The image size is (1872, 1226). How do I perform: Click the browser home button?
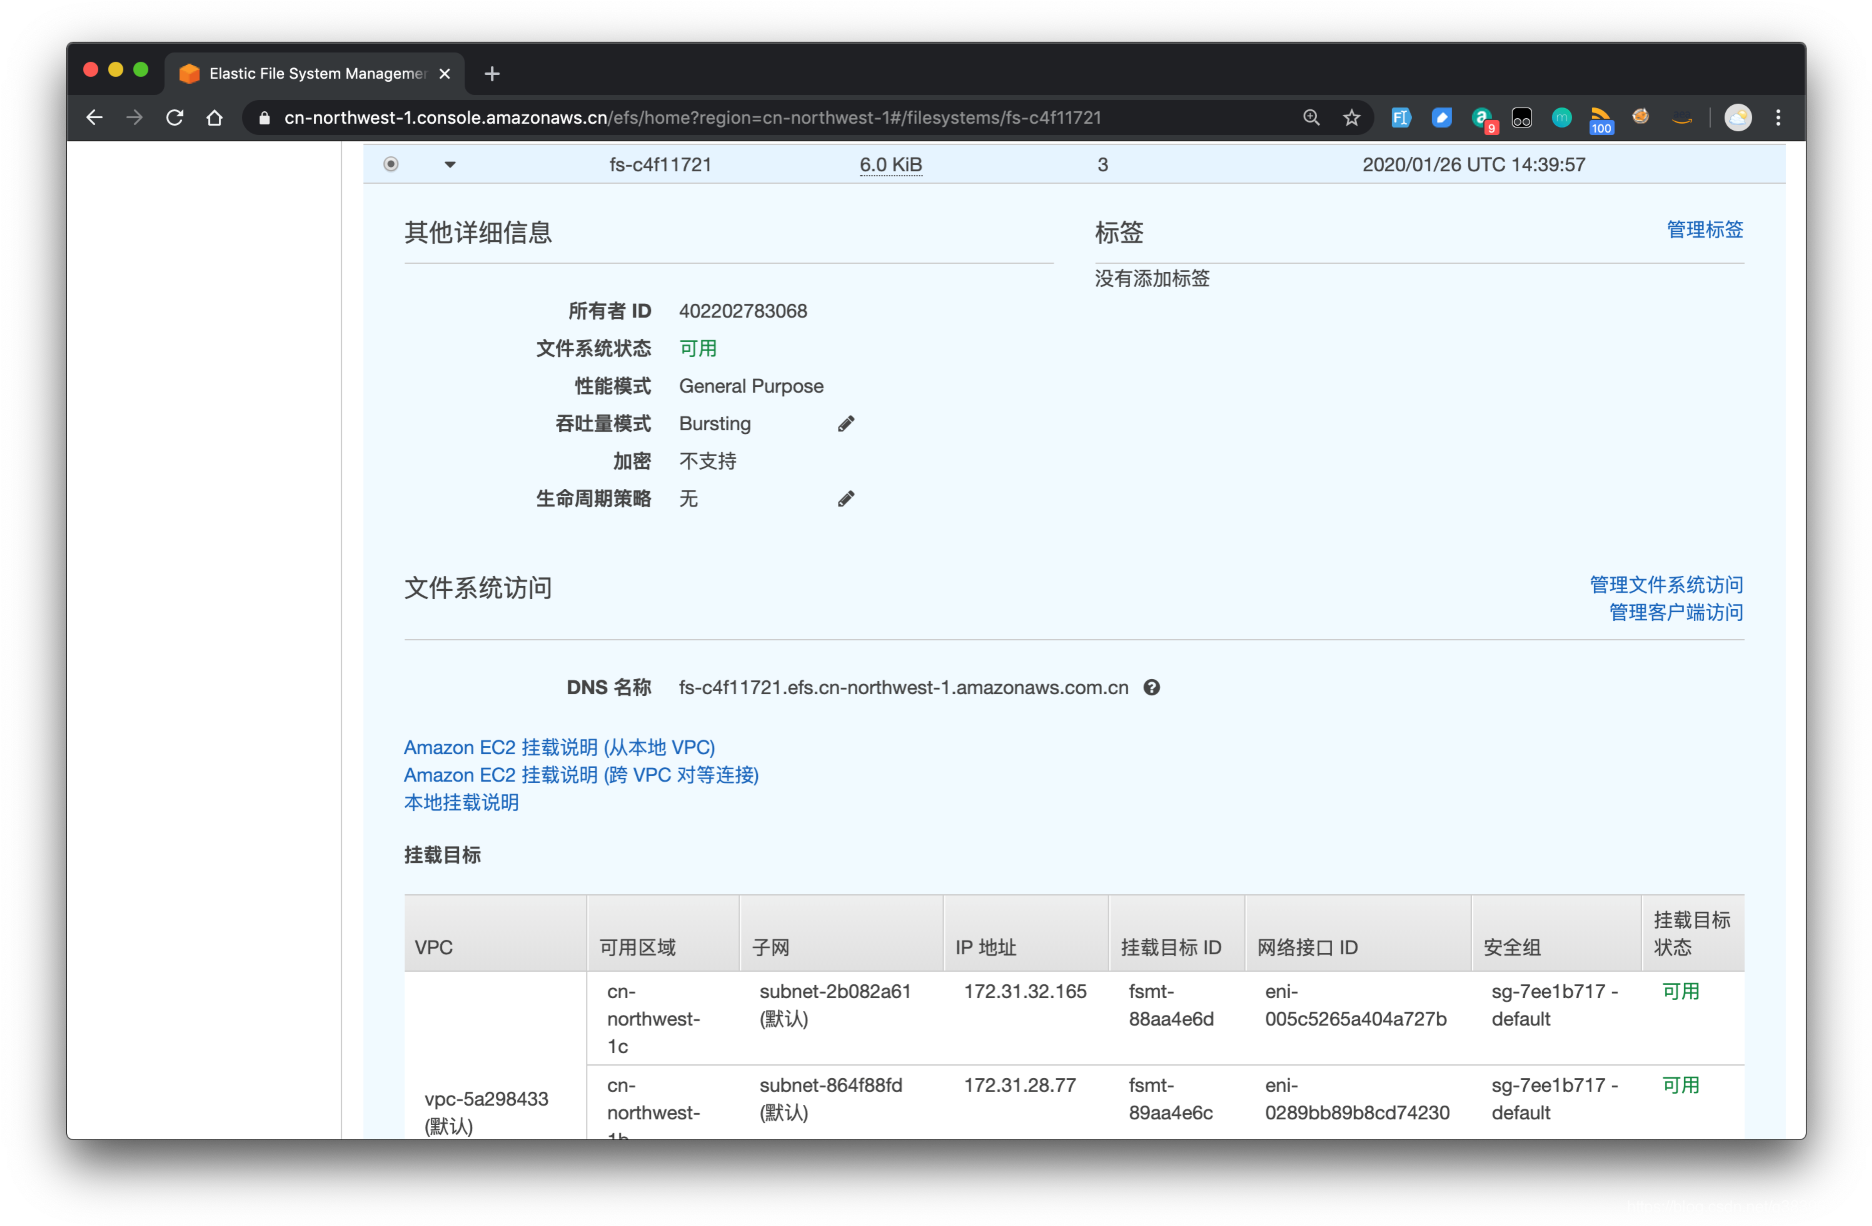[x=214, y=117]
